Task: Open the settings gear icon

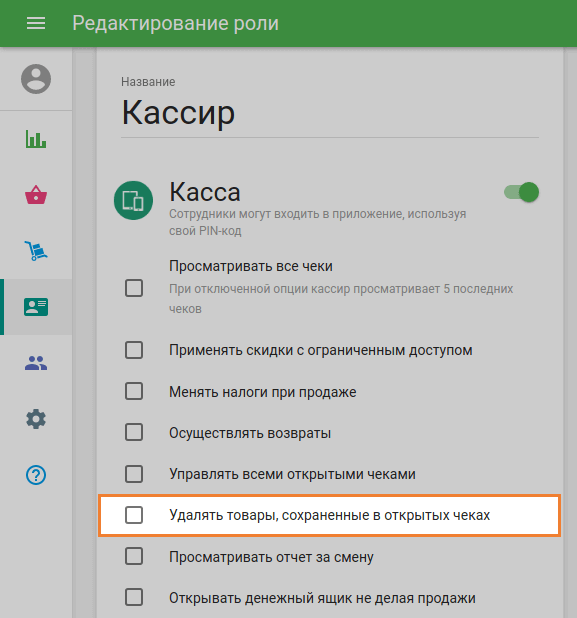Action: [36, 419]
